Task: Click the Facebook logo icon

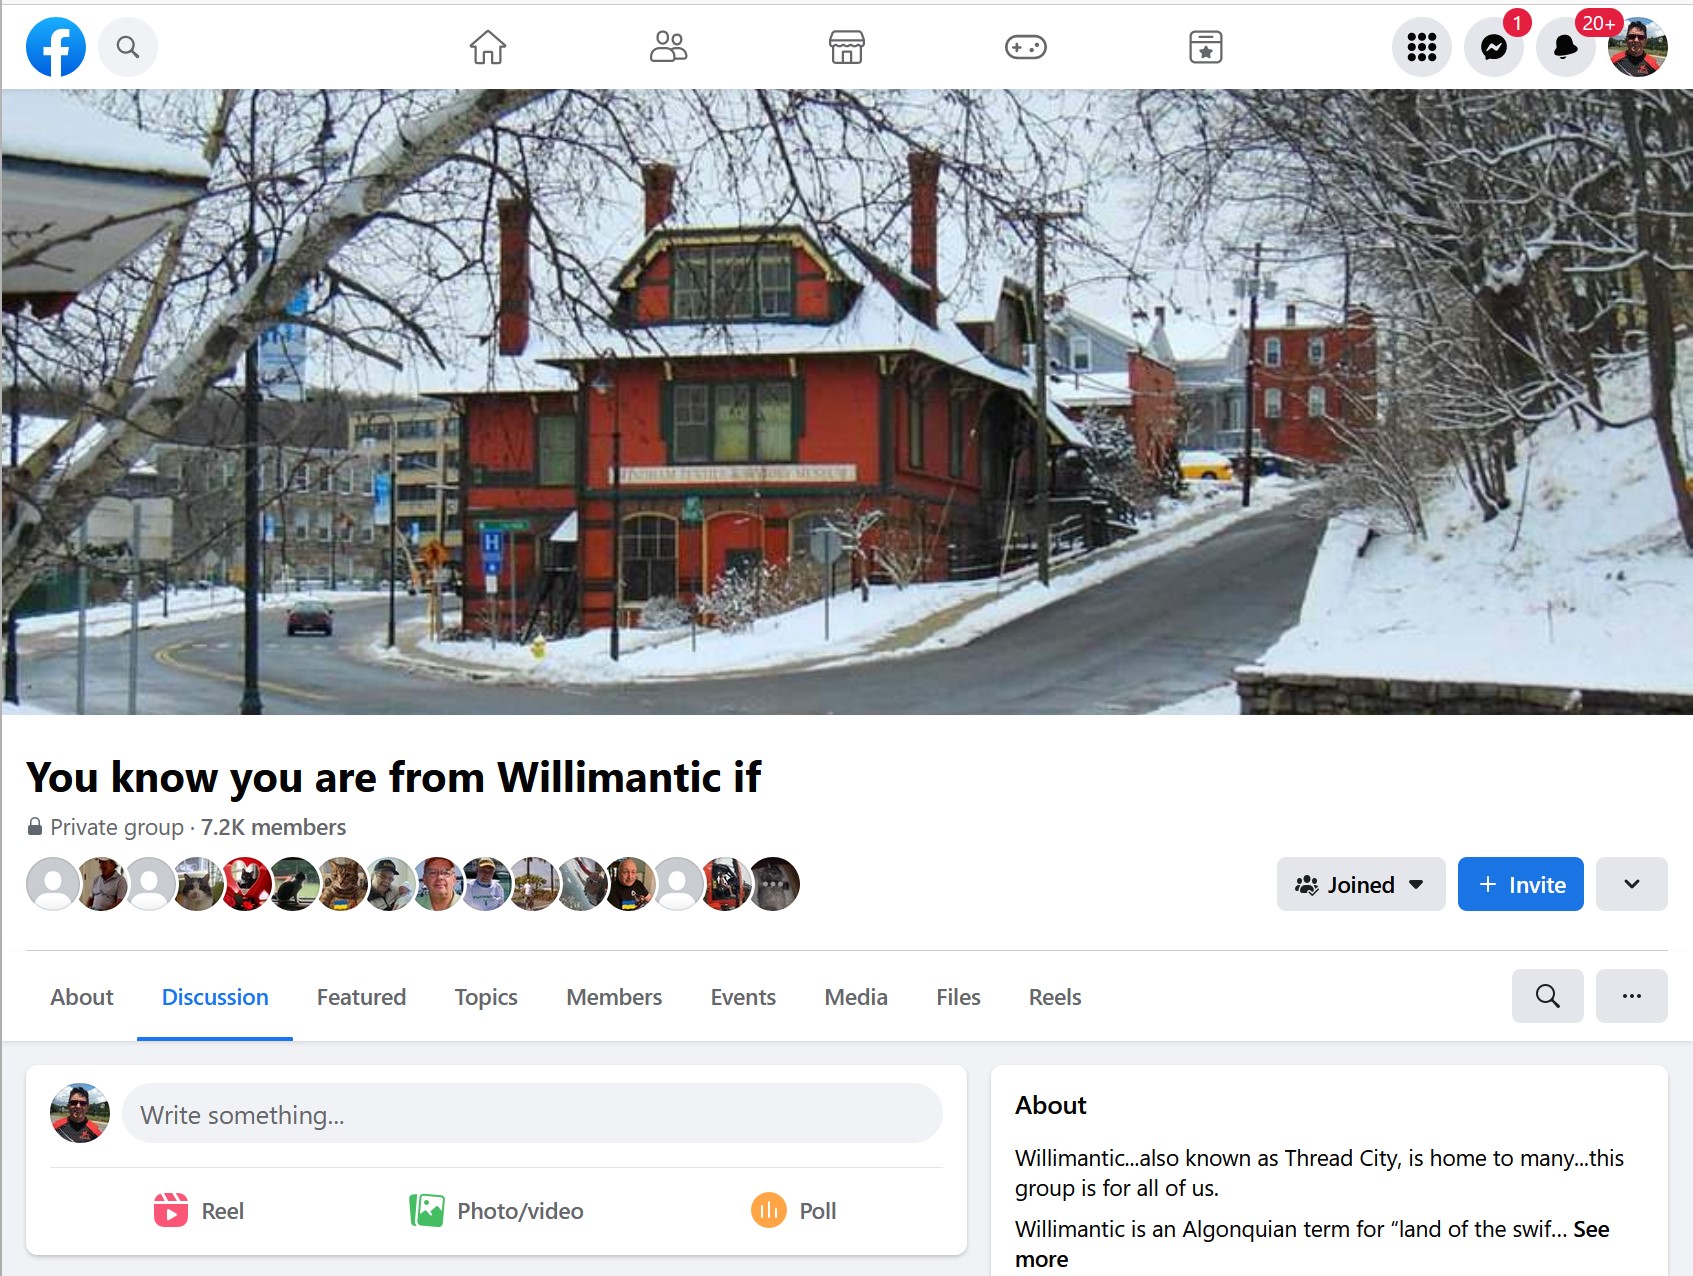Action: (56, 47)
